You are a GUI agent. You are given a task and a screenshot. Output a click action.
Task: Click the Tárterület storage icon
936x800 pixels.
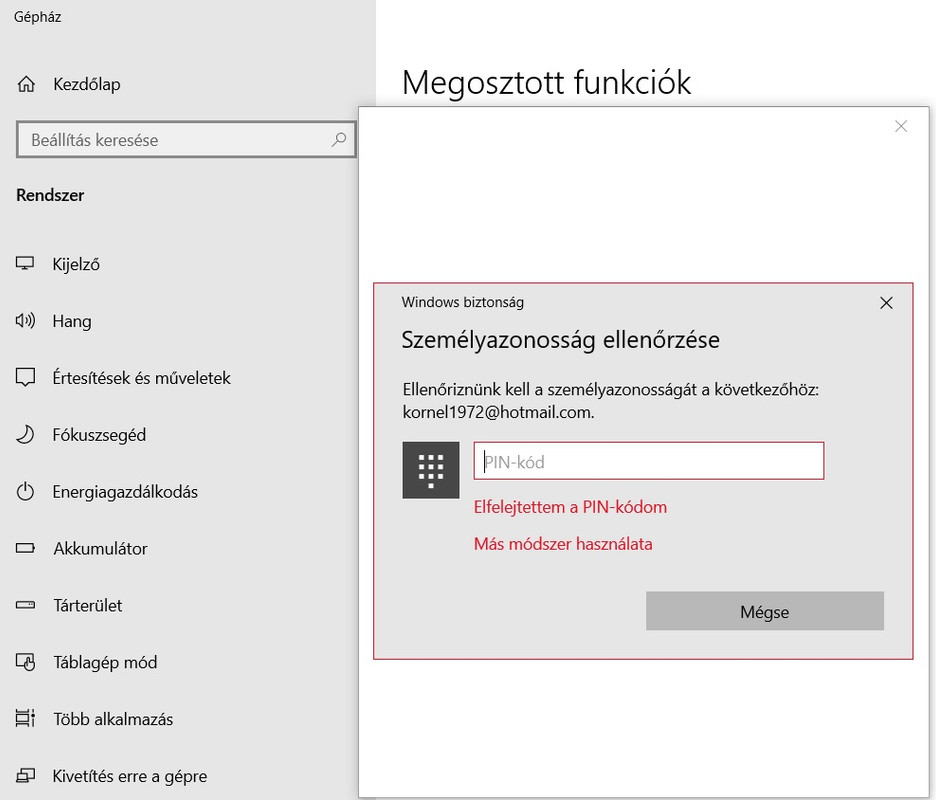click(x=25, y=605)
